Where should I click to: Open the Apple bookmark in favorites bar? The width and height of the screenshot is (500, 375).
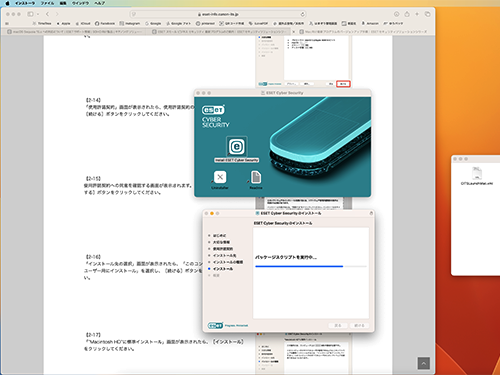[63, 23]
